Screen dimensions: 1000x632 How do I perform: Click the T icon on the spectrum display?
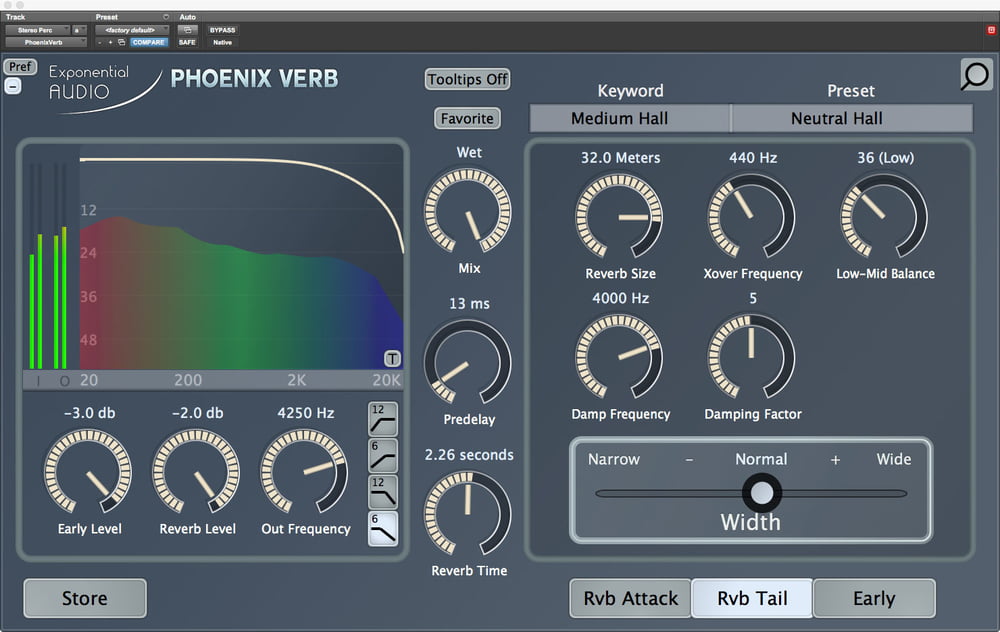[x=391, y=356]
